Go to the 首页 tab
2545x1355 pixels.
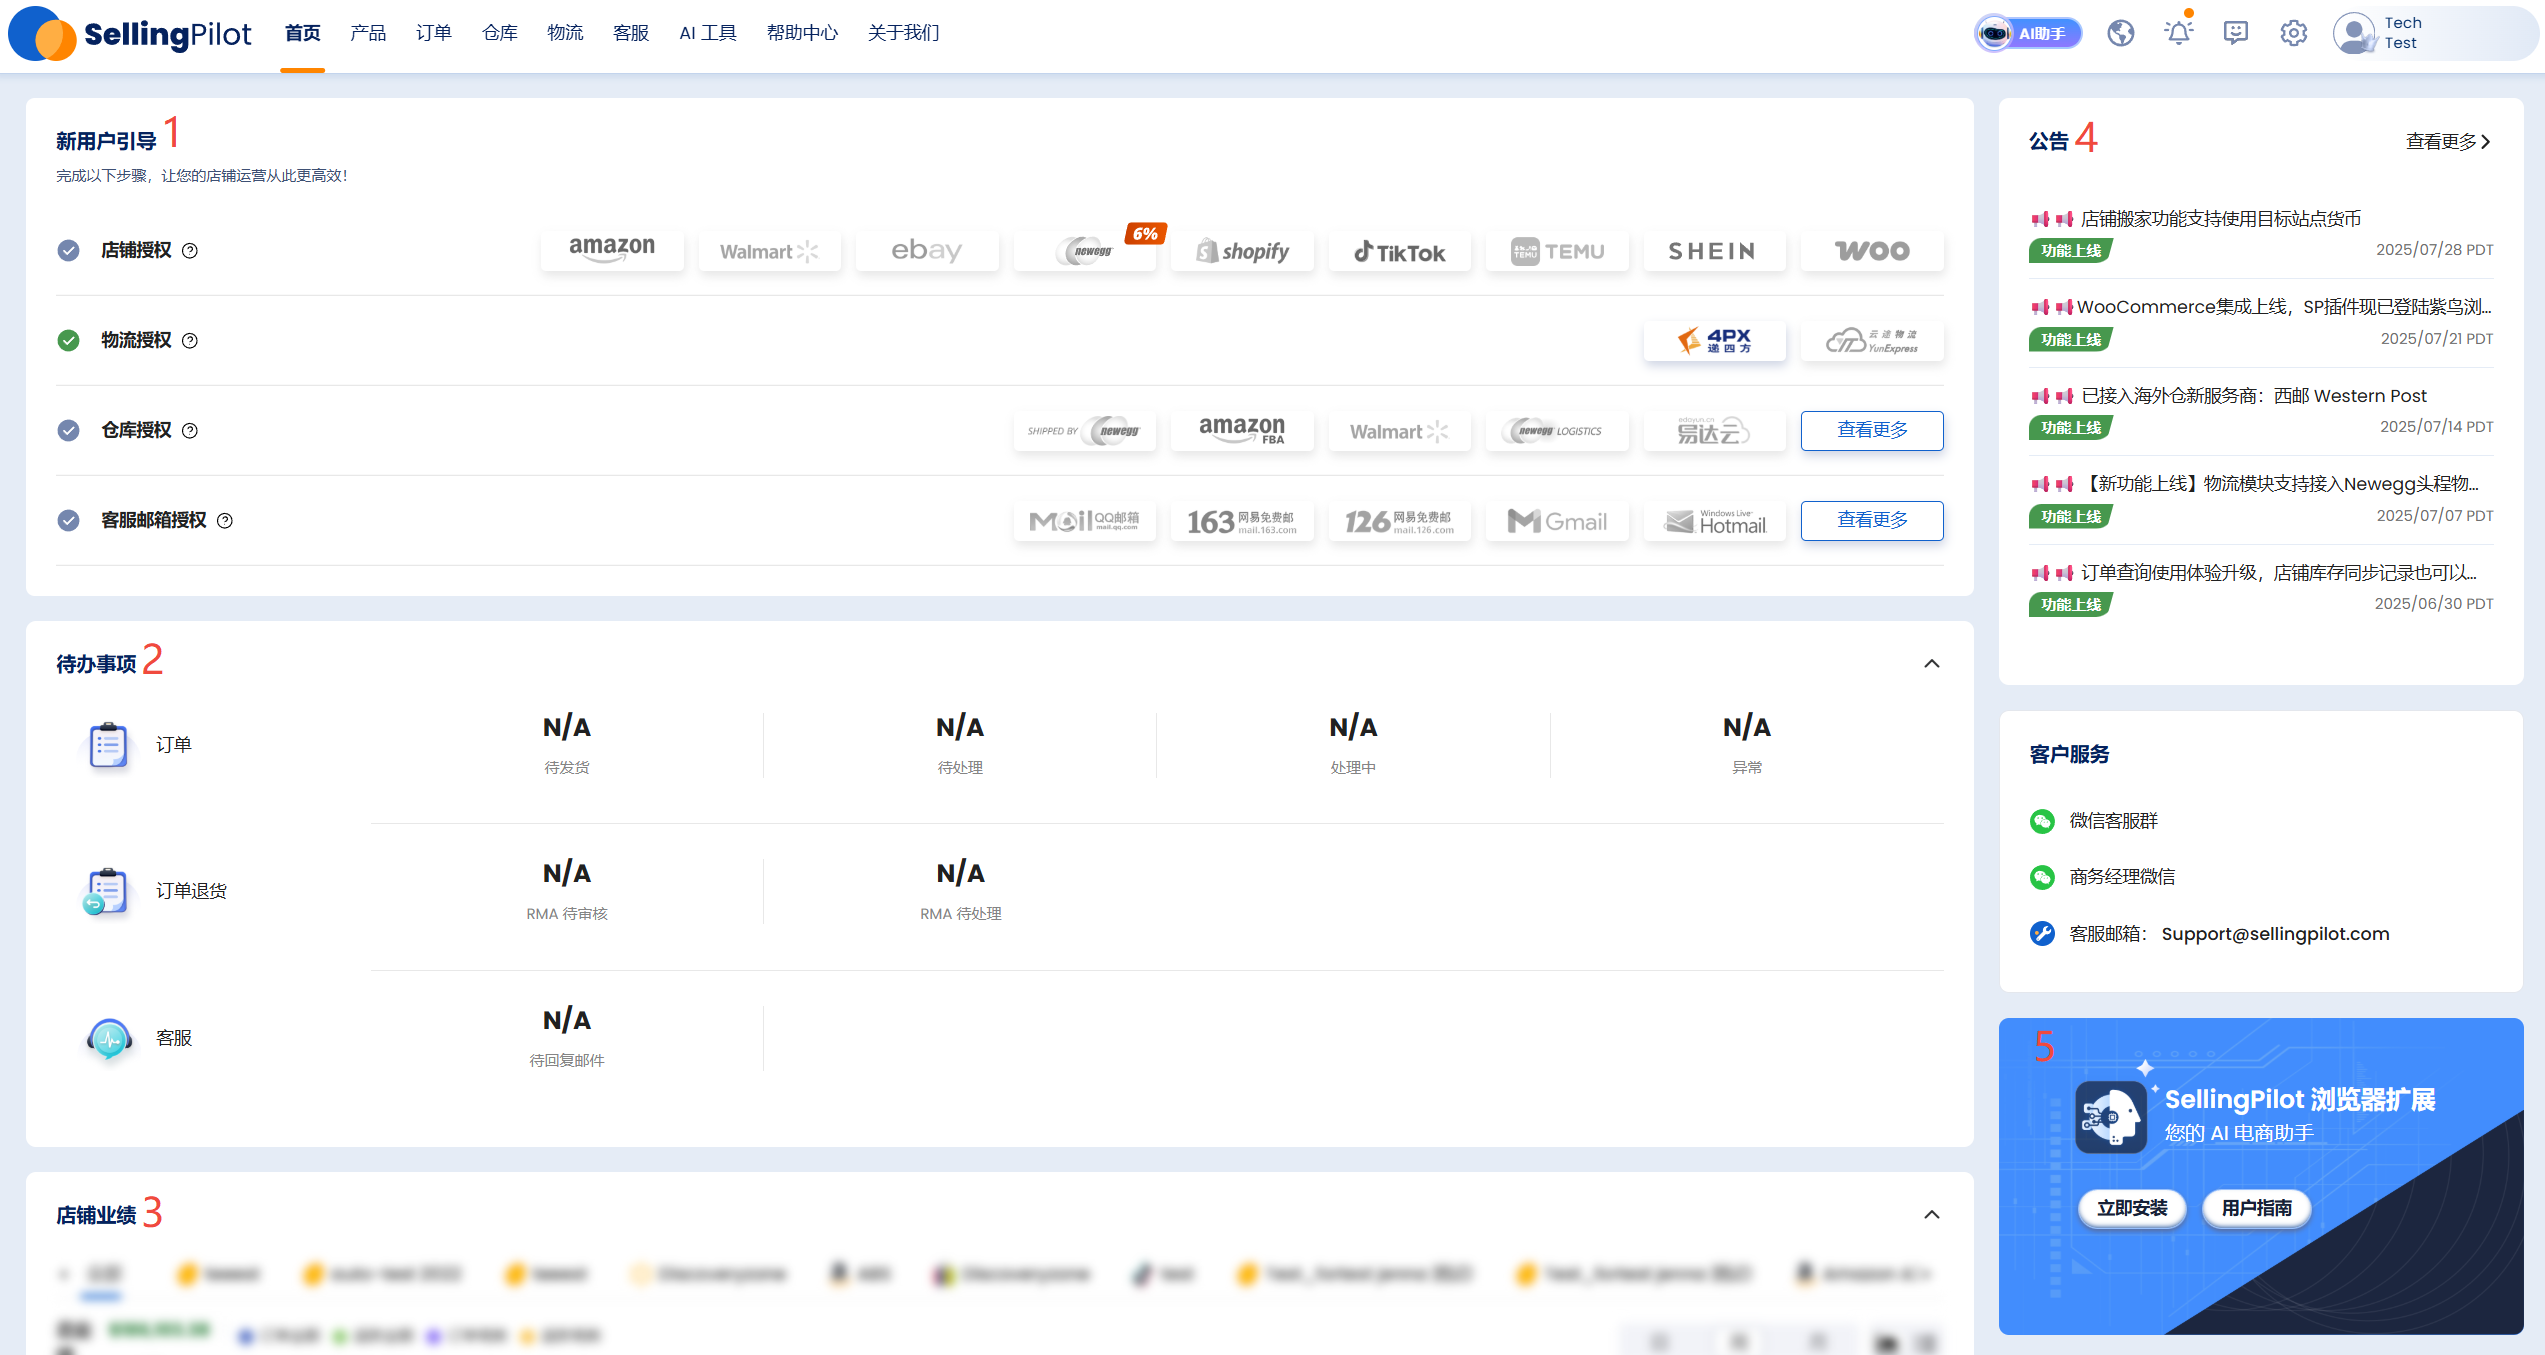coord(302,33)
